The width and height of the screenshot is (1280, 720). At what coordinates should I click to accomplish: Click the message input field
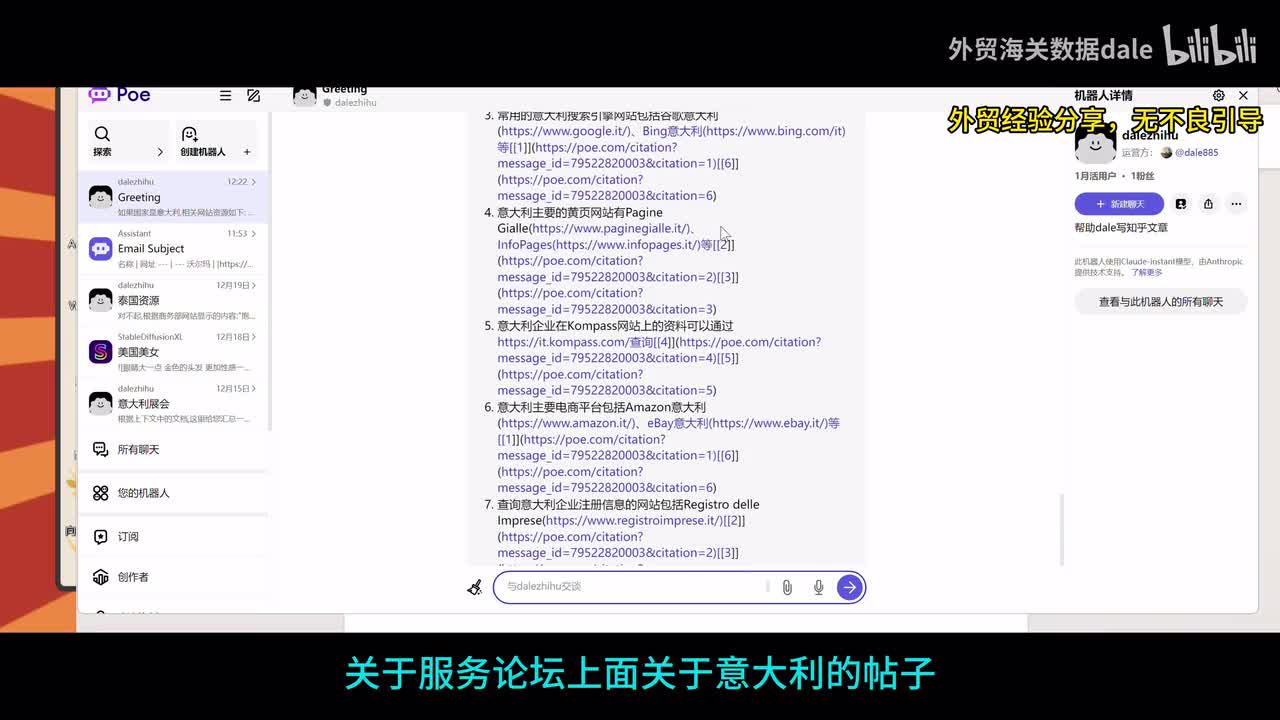(632, 587)
